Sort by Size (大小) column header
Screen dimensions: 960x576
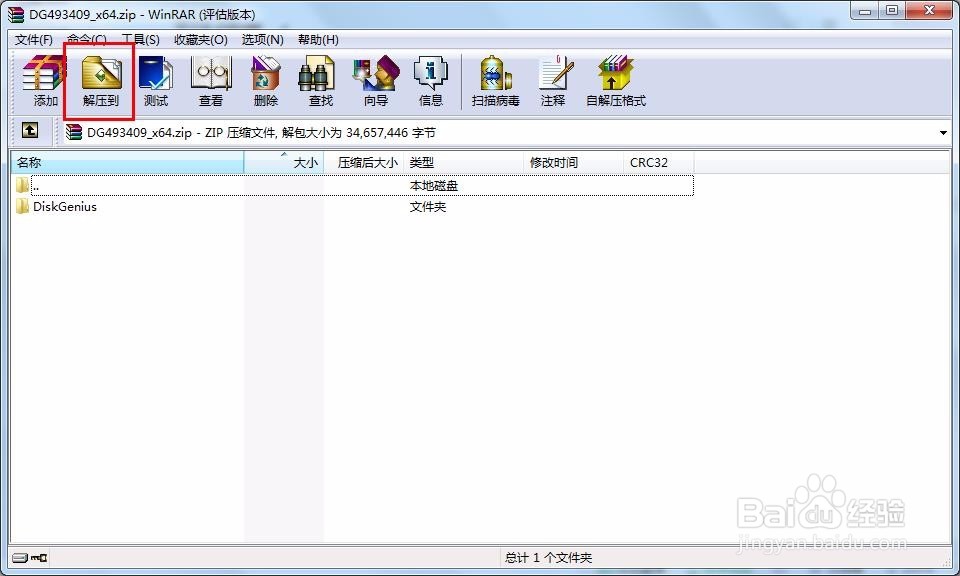pos(283,163)
